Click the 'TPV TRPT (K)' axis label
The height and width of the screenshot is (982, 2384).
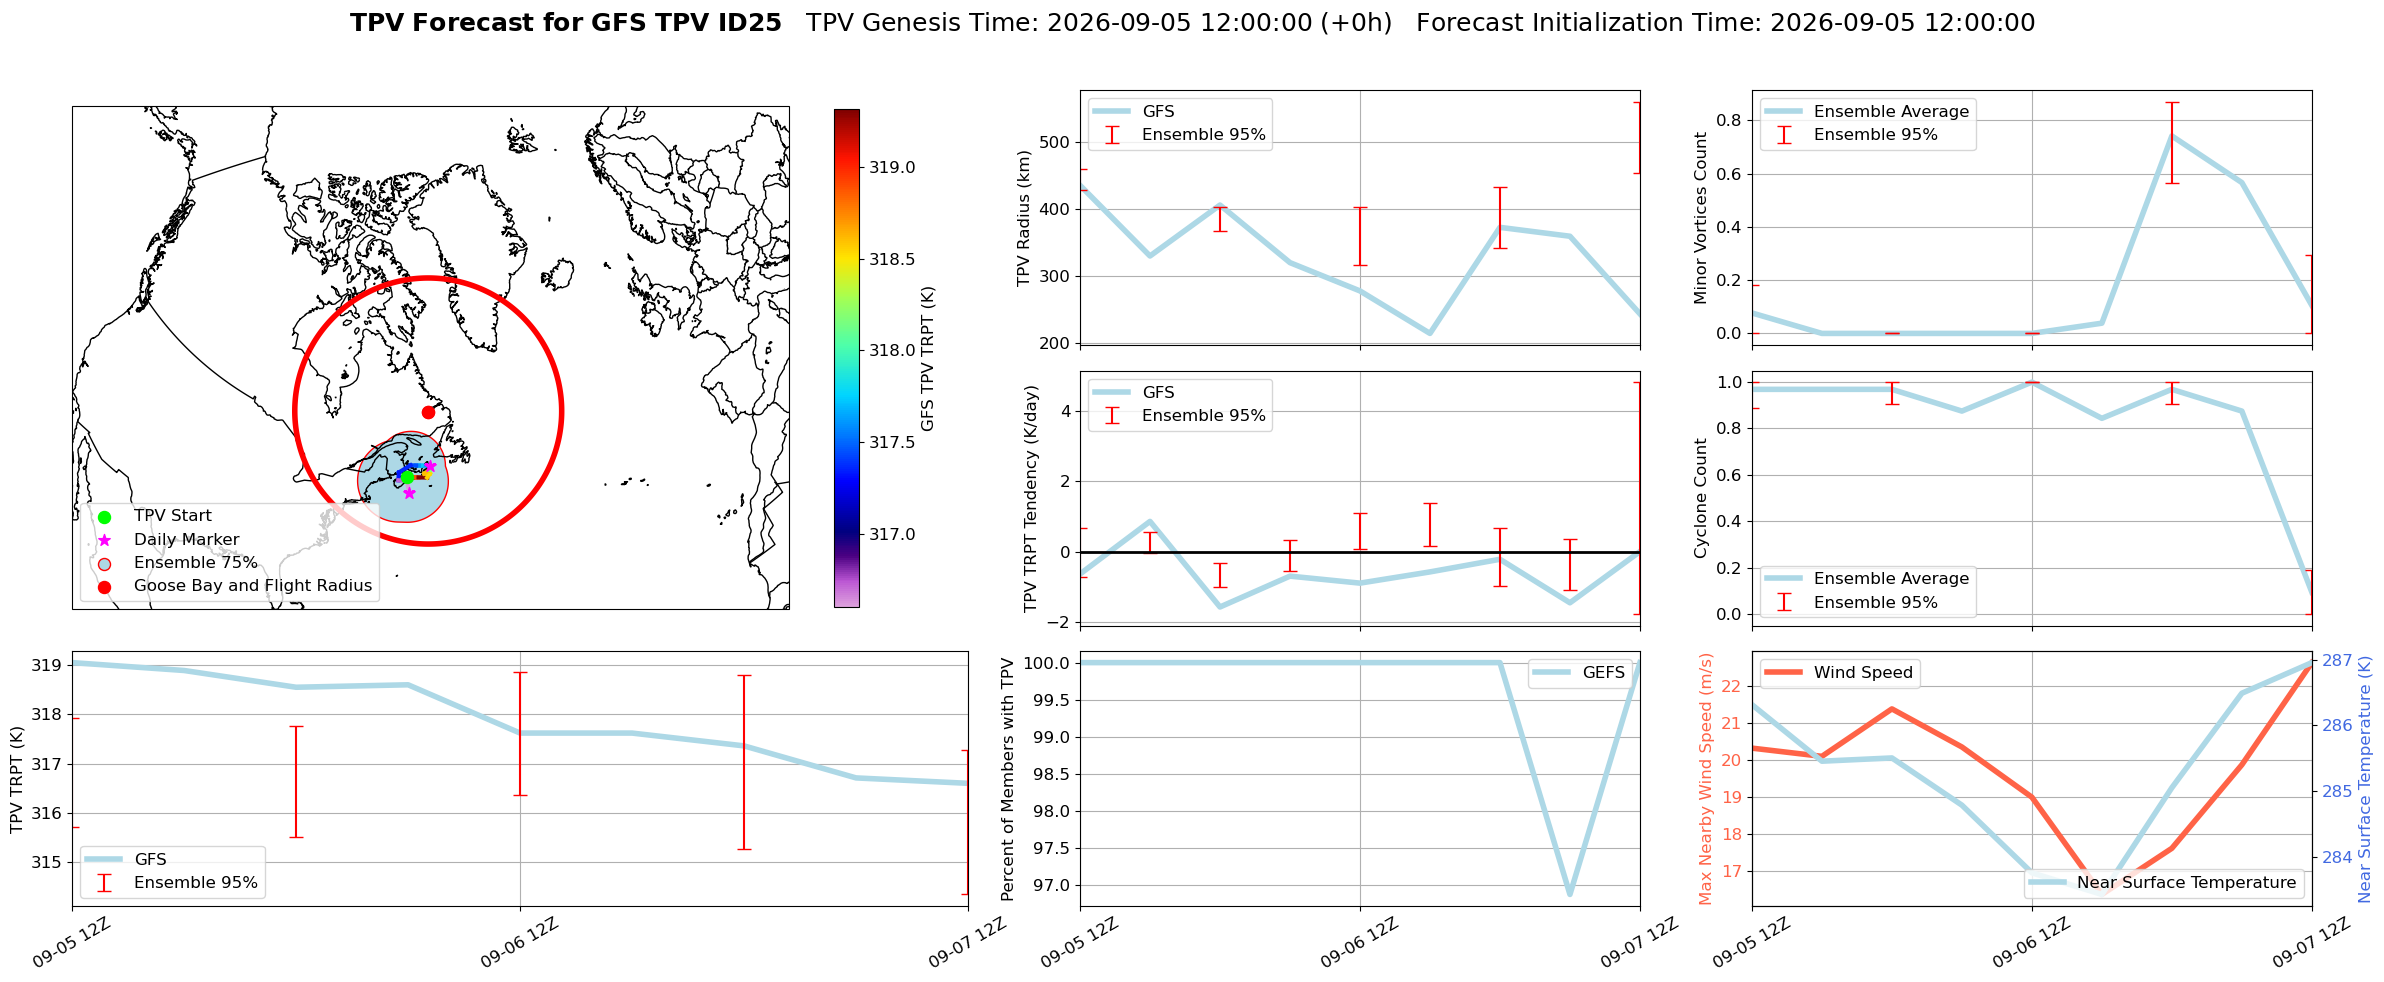(16, 779)
